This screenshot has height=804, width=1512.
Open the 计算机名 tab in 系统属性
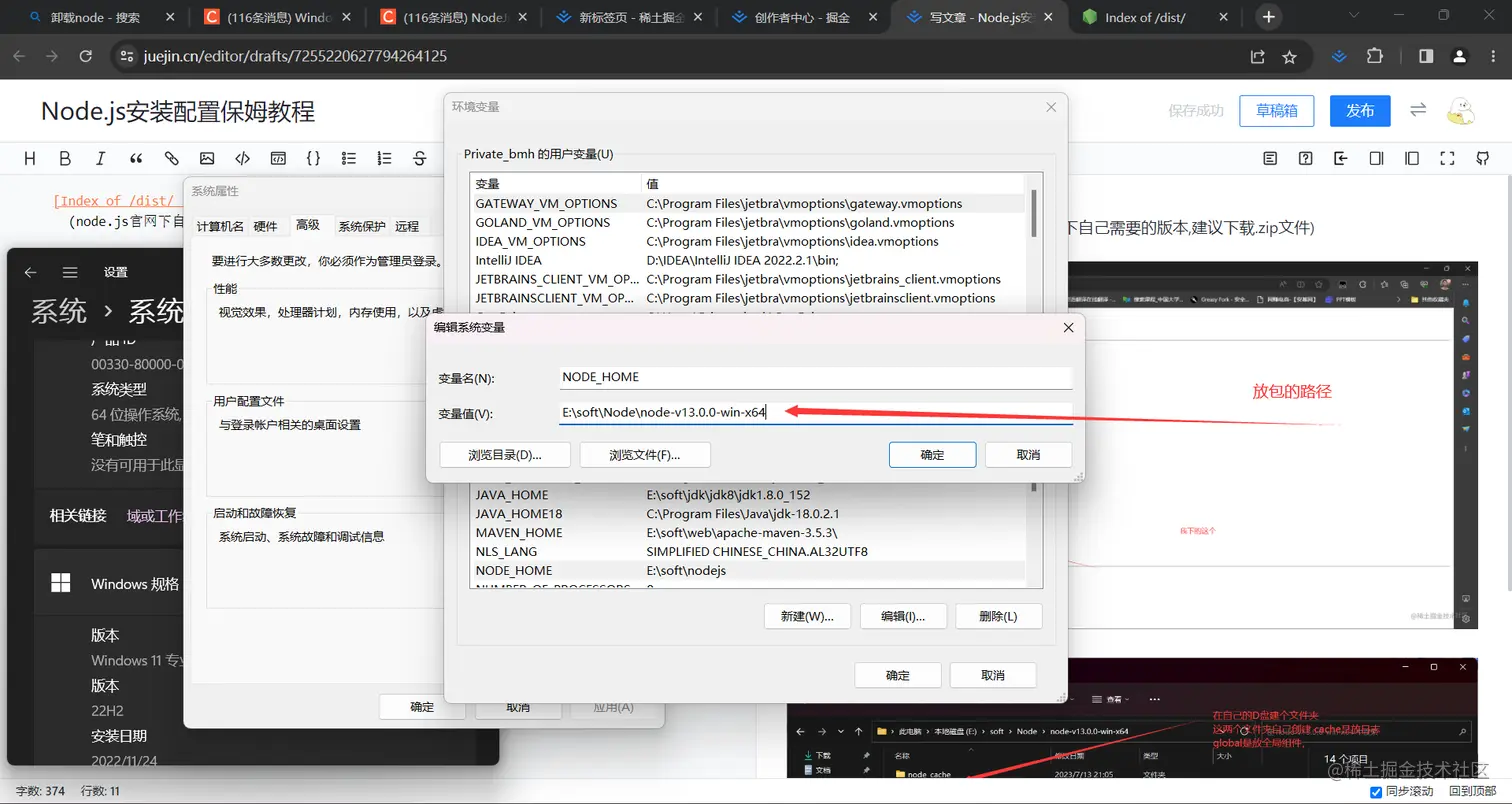220,226
